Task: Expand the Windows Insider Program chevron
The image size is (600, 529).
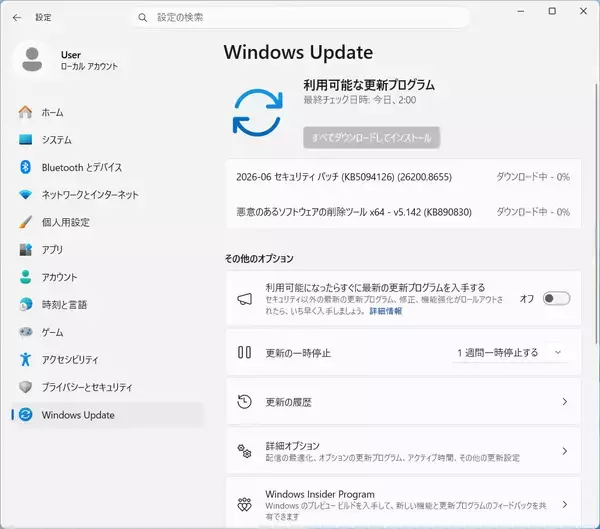Action: coord(565,505)
